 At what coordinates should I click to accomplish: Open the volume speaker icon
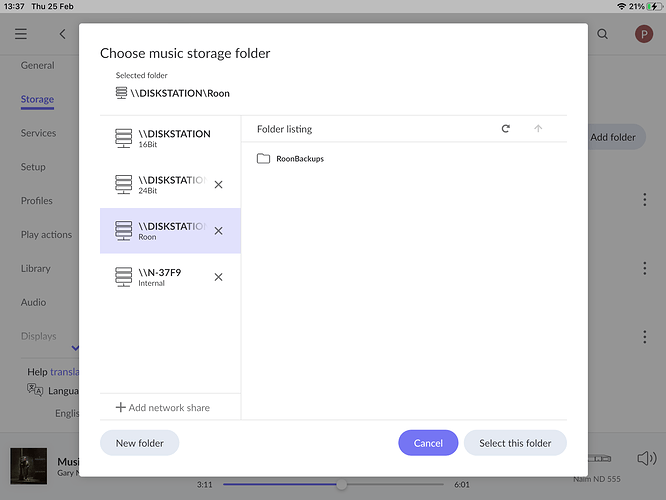[646, 458]
